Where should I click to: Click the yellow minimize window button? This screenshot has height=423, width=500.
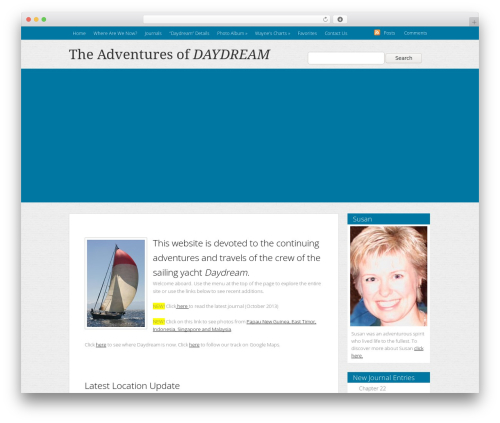click(36, 19)
